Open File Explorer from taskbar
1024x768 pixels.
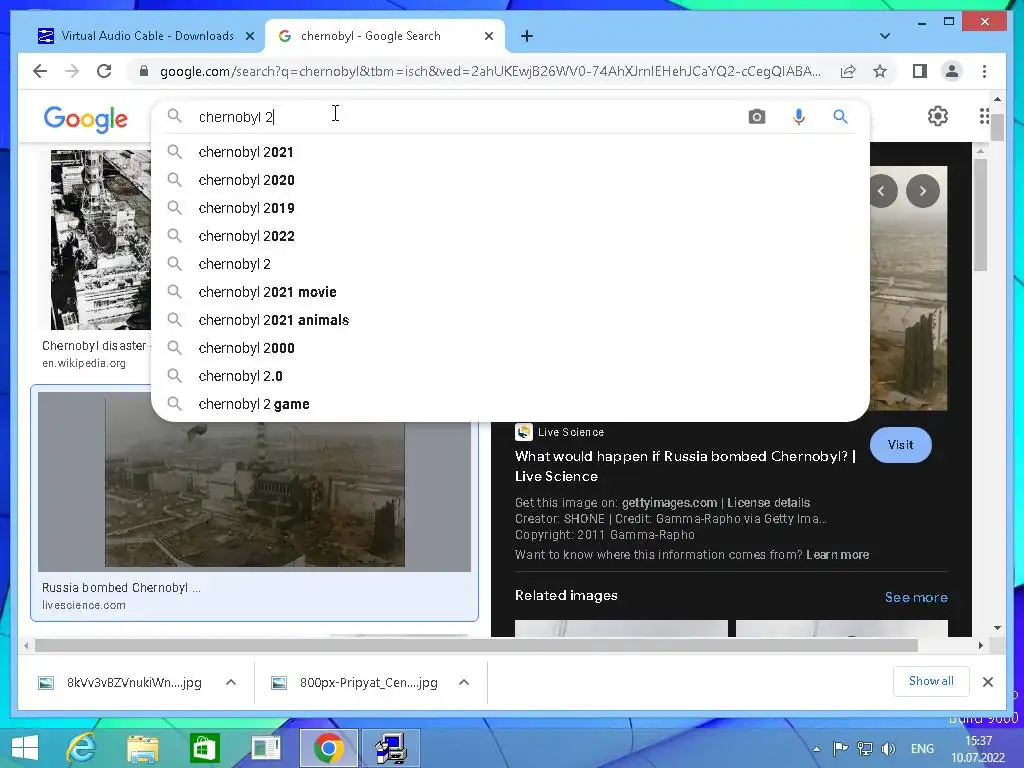point(142,748)
